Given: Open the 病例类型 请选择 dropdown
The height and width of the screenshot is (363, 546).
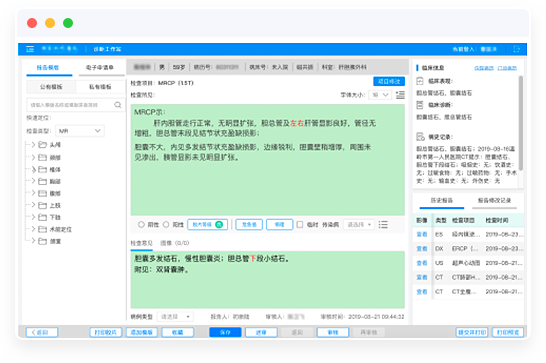Looking at the screenshot, I should (175, 317).
